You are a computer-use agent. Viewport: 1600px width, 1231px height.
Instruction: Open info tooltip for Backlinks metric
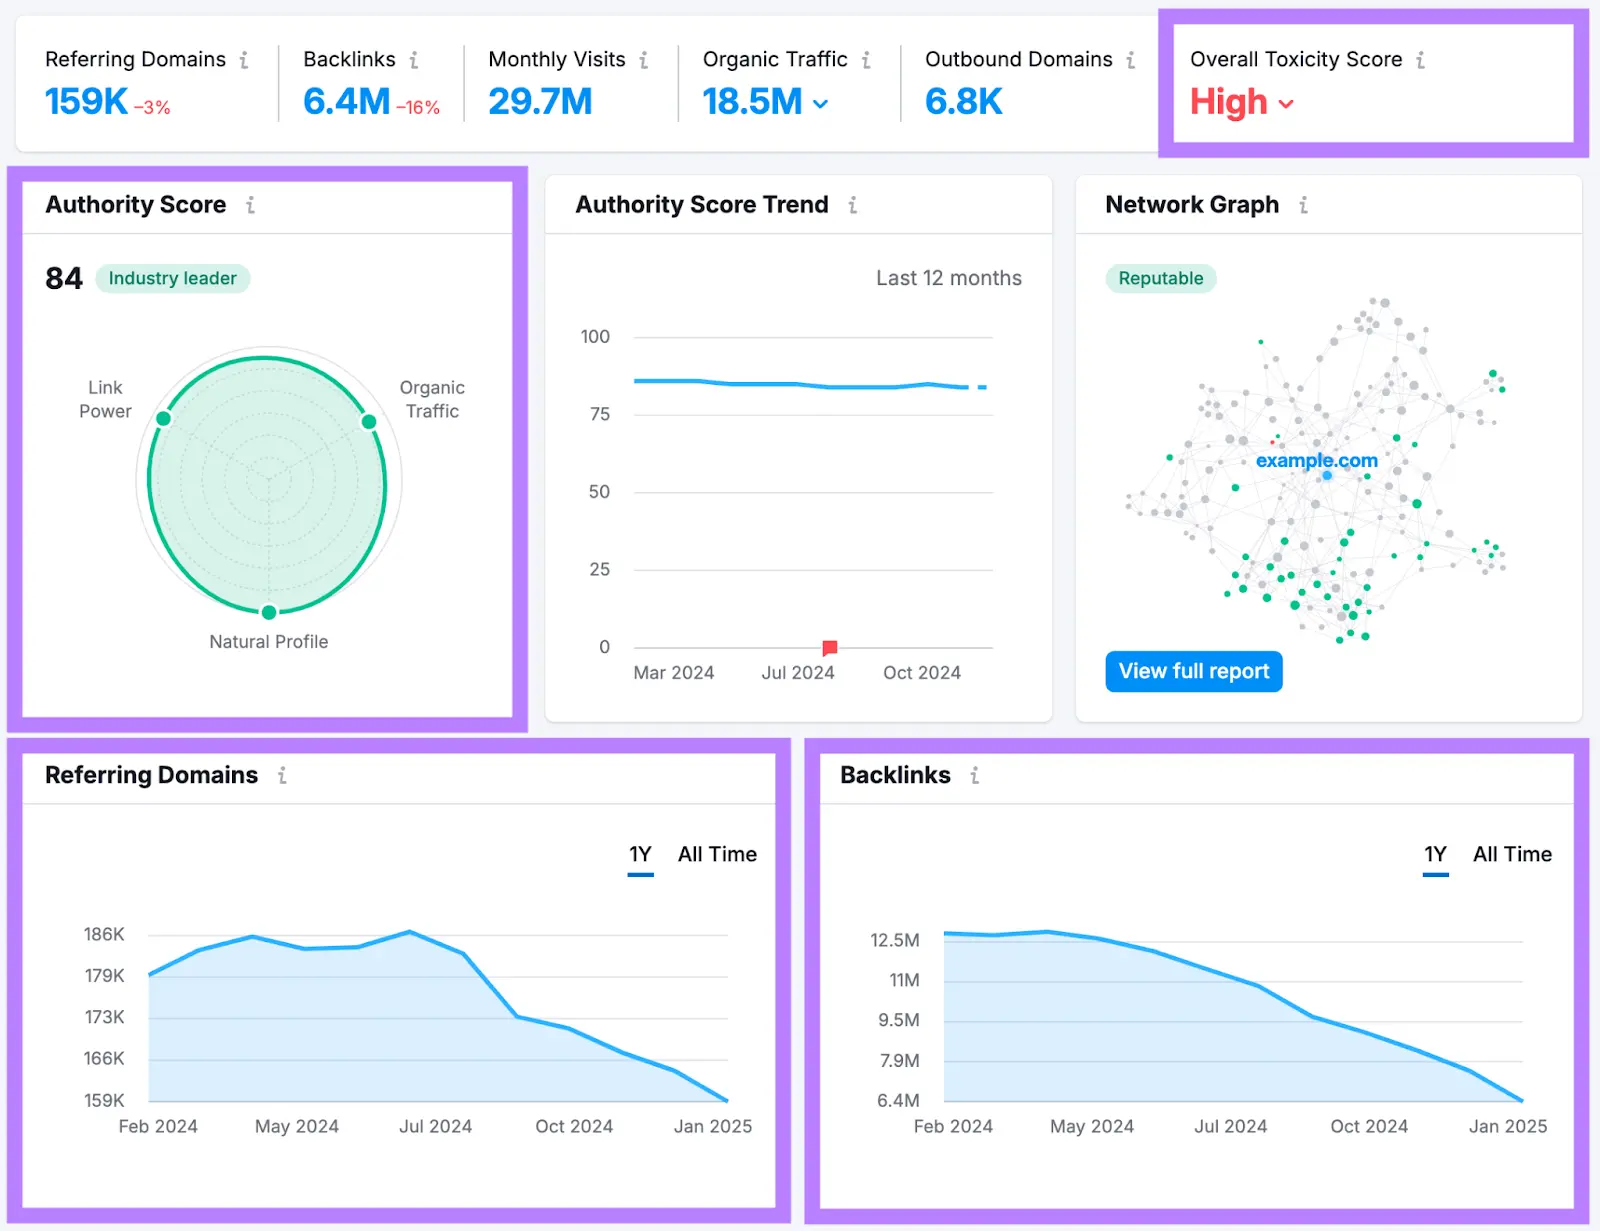click(x=416, y=59)
